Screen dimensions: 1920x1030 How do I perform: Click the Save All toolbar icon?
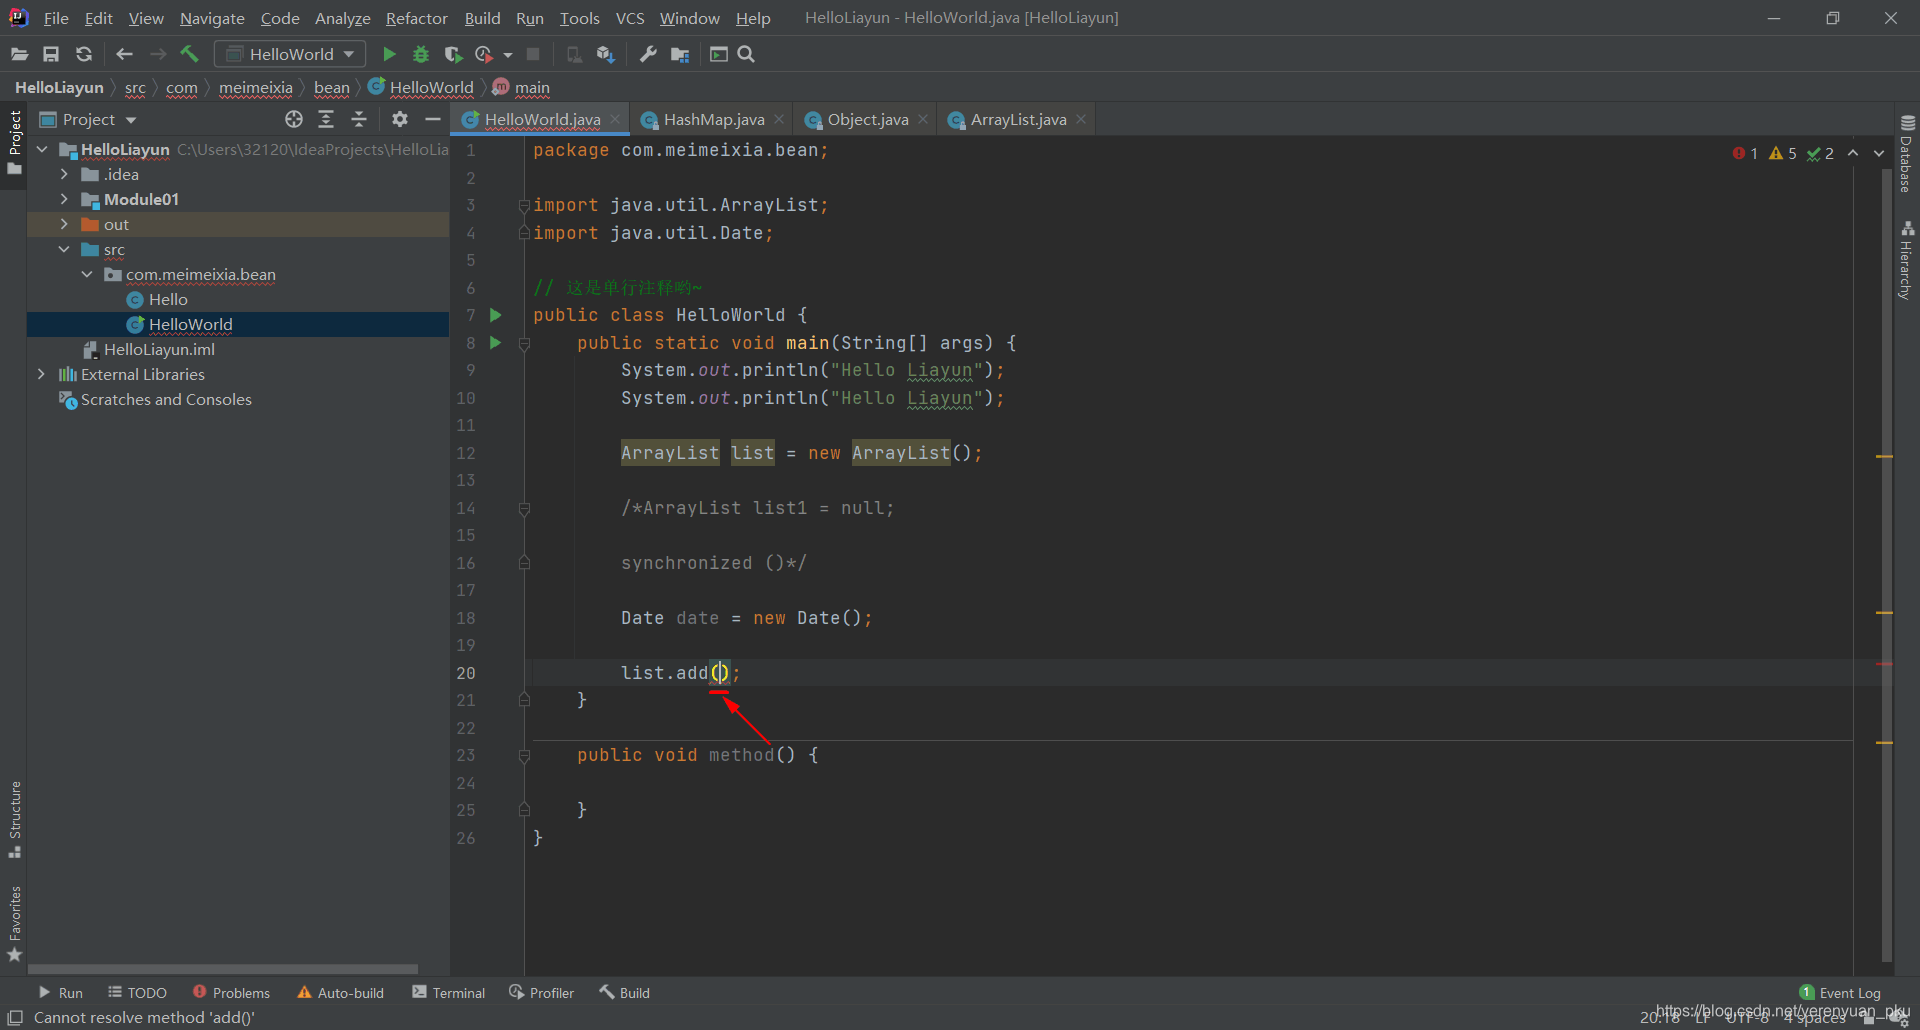(51, 54)
